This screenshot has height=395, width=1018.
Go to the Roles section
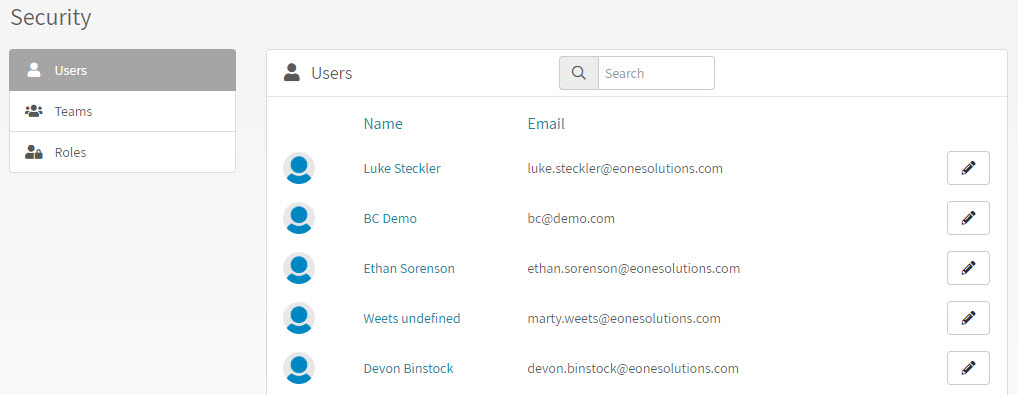tap(123, 152)
